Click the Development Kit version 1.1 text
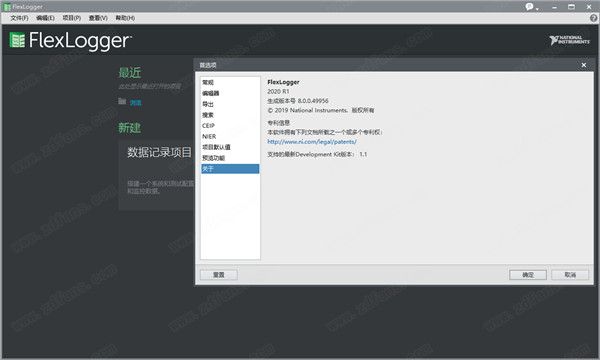Viewport: 600px width, 360px height. [x=317, y=154]
